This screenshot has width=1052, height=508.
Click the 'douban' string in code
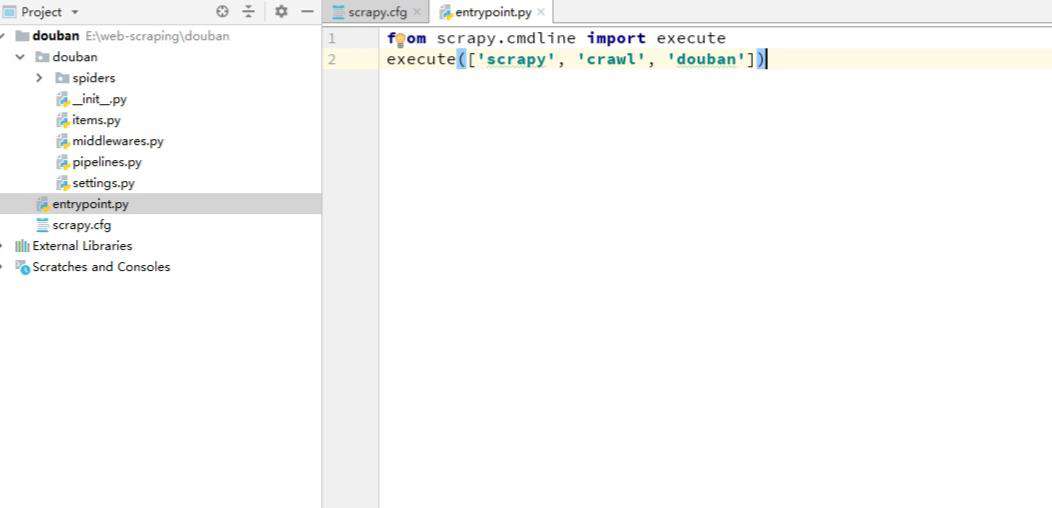click(x=706, y=59)
